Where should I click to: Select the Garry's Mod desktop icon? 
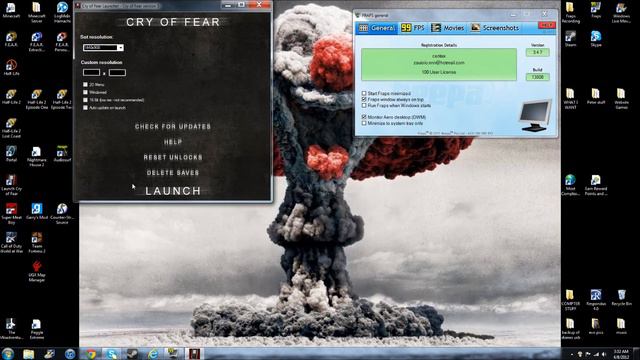pos(36,211)
